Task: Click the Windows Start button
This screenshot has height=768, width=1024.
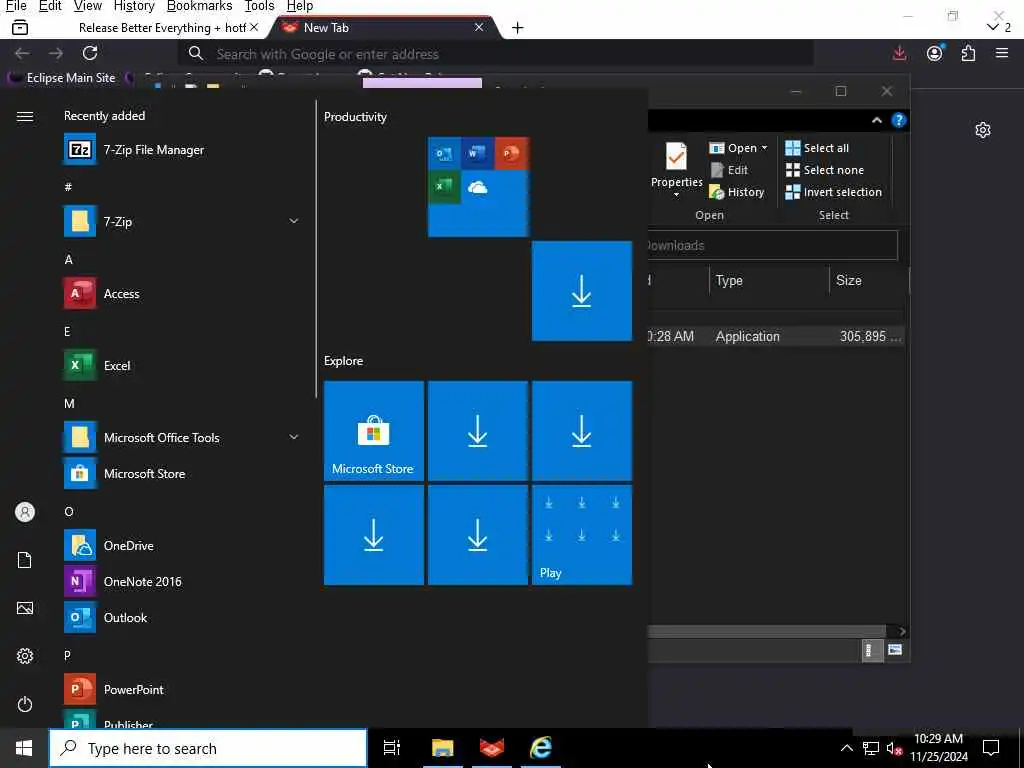Action: click(24, 748)
